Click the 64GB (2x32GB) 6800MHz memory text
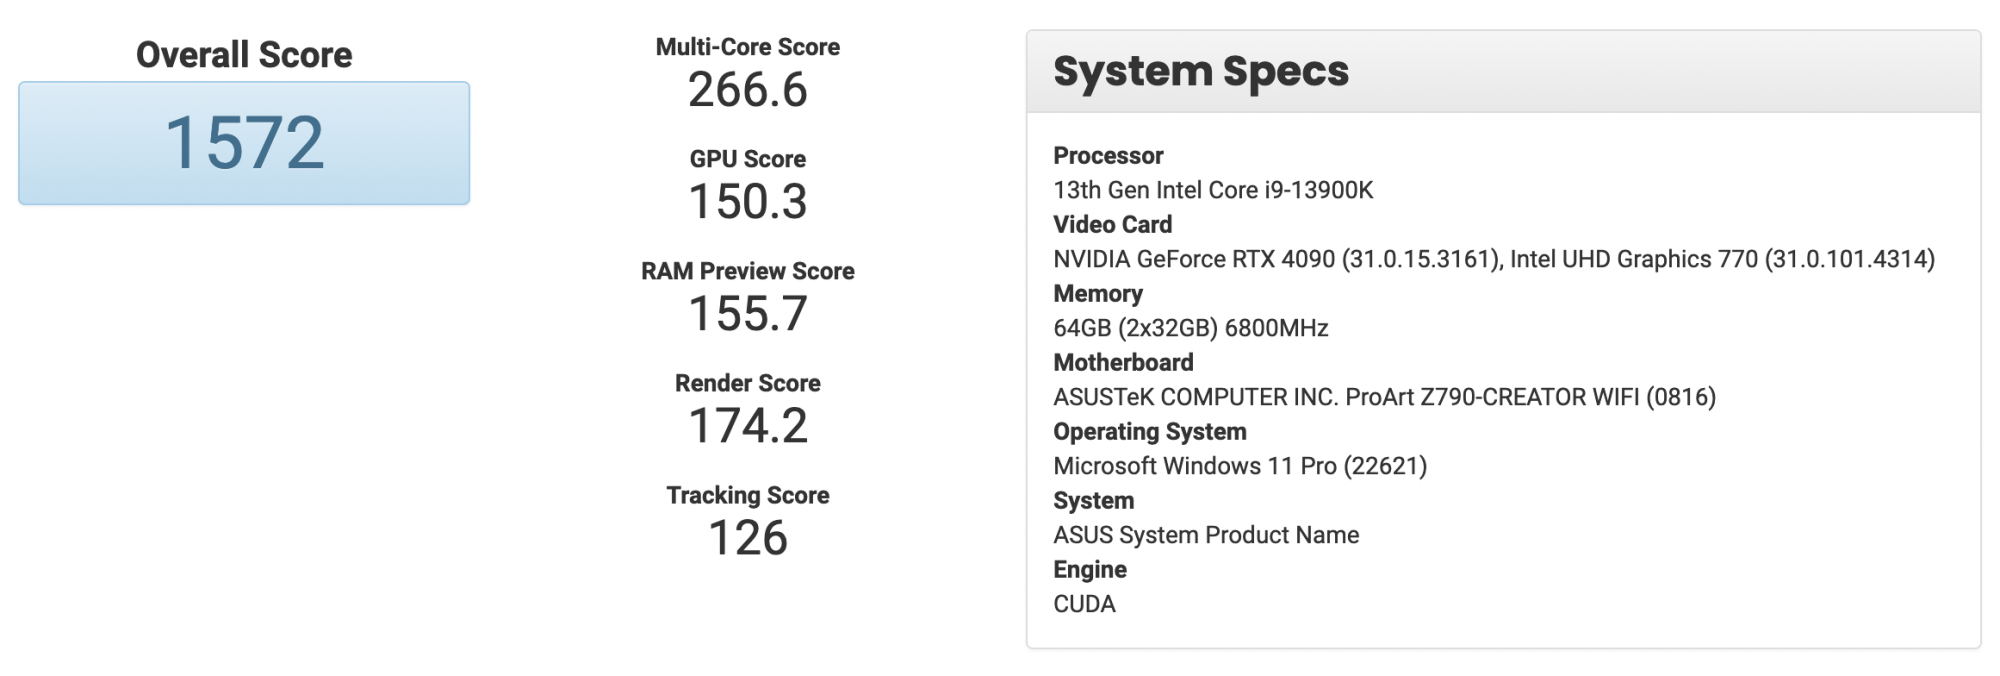Image resolution: width=2000 pixels, height=676 pixels. tap(1190, 328)
